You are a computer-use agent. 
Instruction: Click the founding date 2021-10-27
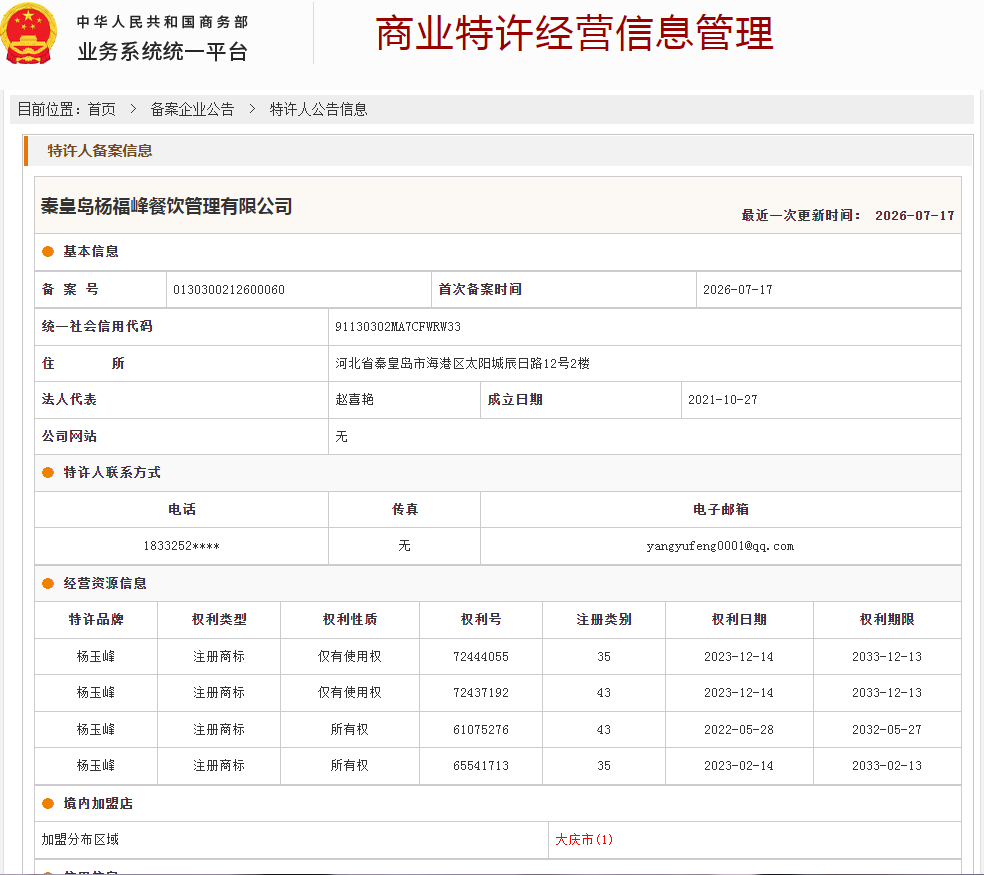(x=722, y=400)
